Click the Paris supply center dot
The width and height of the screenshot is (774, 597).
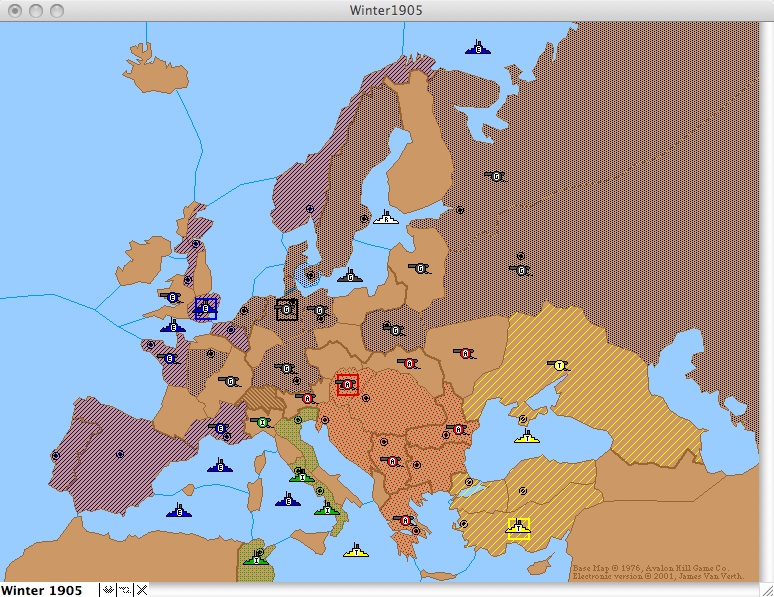pyautogui.click(x=211, y=354)
